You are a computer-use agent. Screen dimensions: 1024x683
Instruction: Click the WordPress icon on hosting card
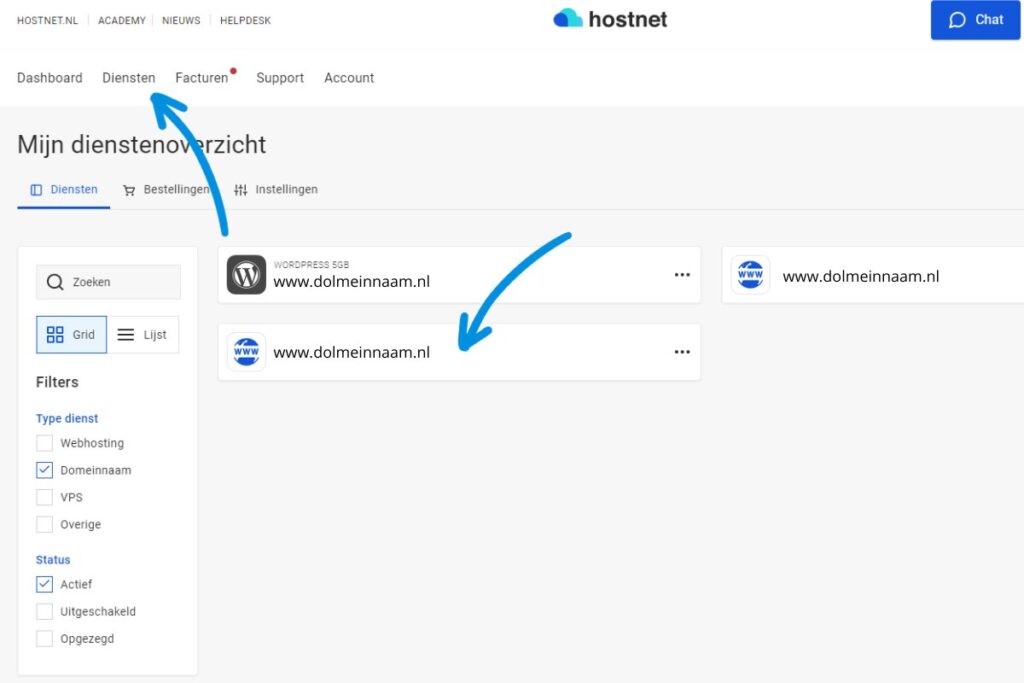click(x=246, y=275)
